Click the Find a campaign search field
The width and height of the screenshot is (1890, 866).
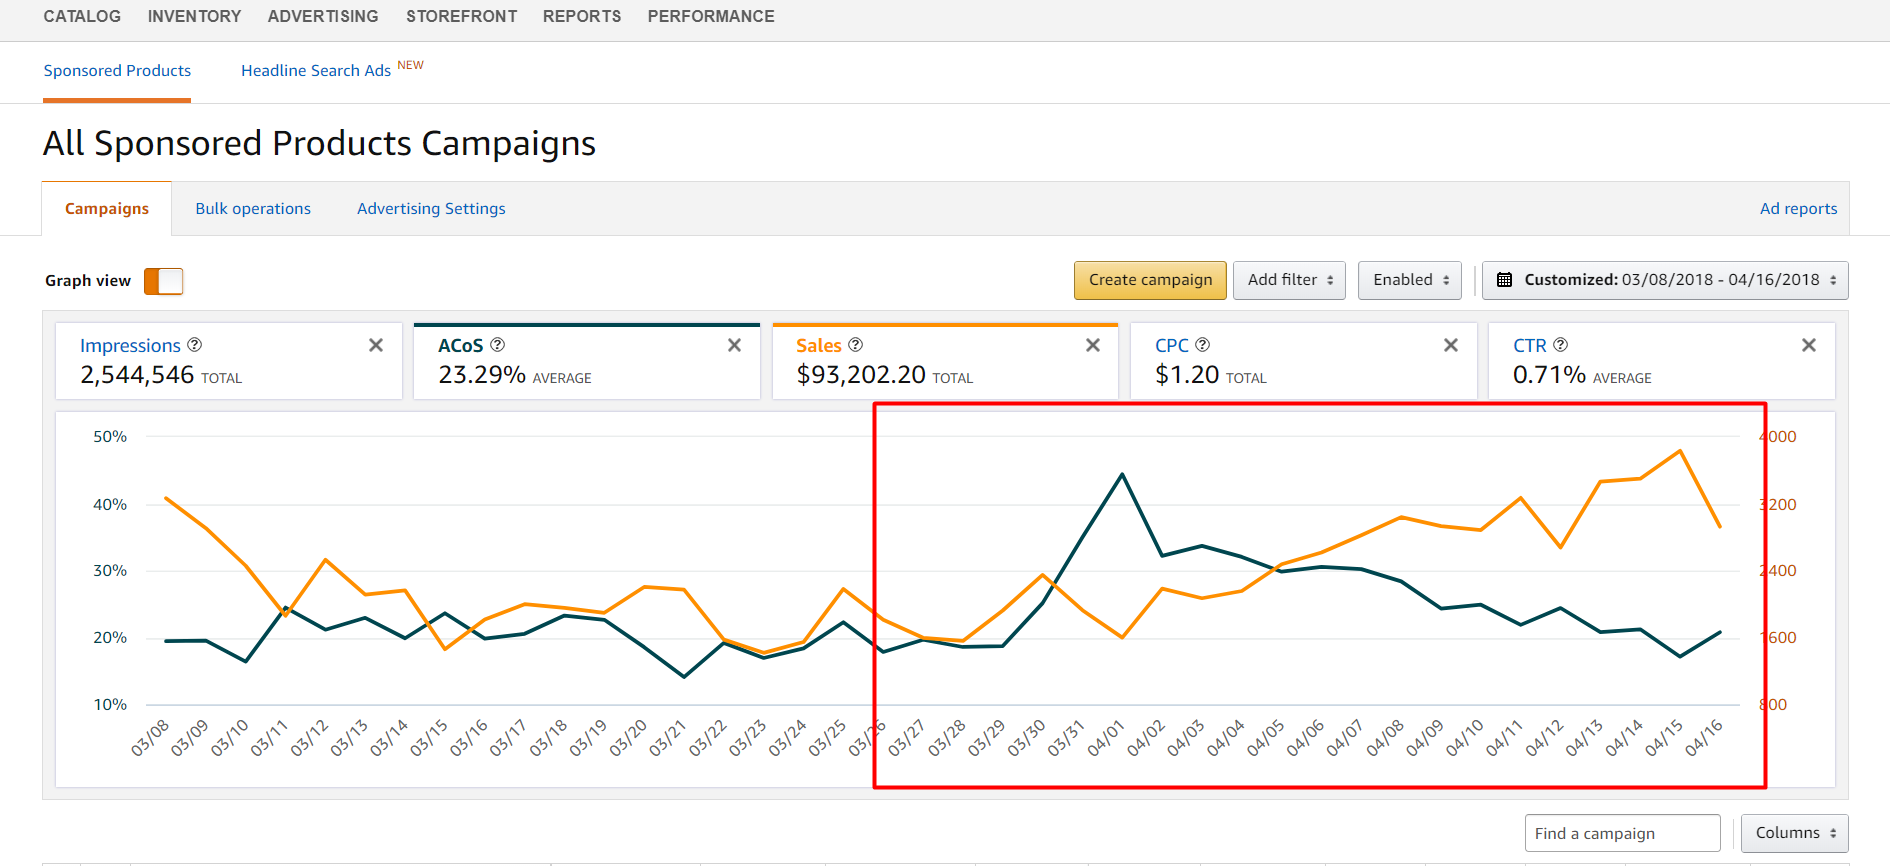pyautogui.click(x=1622, y=833)
